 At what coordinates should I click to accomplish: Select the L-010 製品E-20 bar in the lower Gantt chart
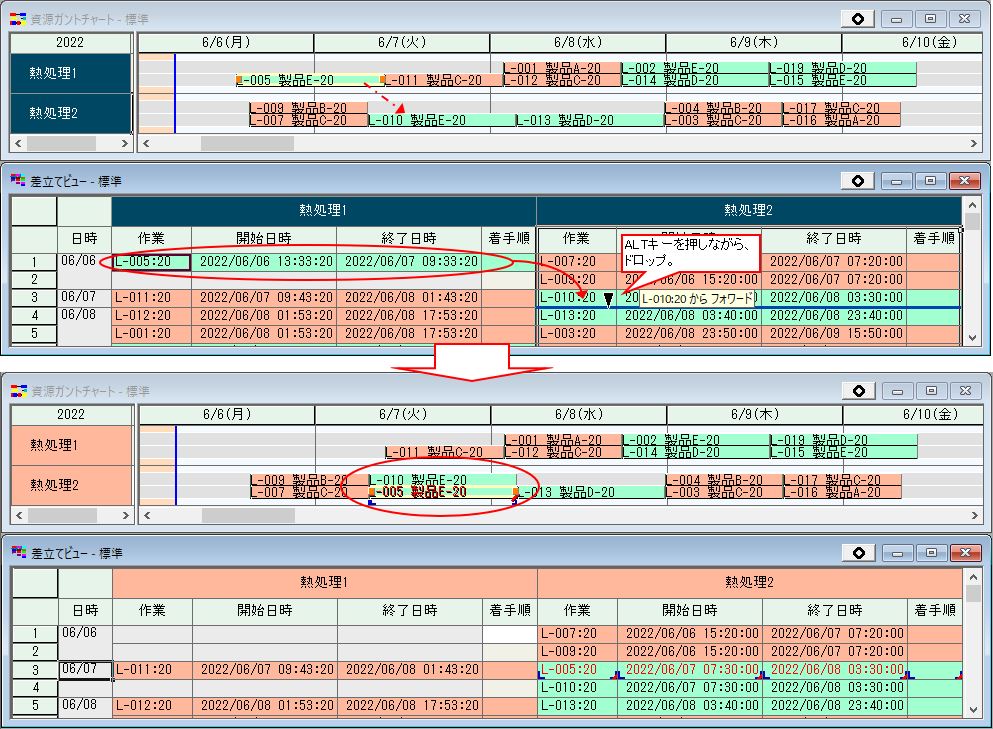coord(443,480)
